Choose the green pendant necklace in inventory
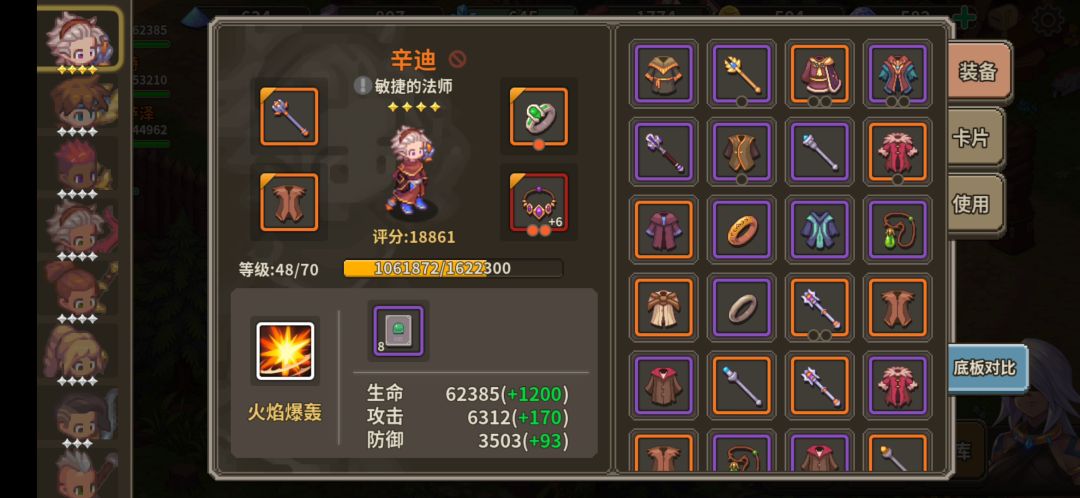The height and width of the screenshot is (498, 1080). (x=897, y=230)
